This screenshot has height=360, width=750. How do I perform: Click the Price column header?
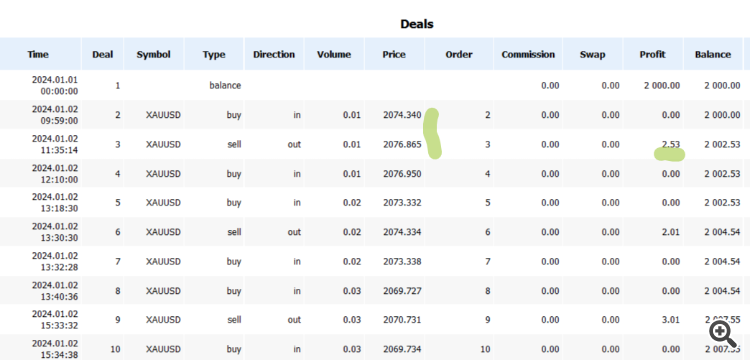[394, 55]
